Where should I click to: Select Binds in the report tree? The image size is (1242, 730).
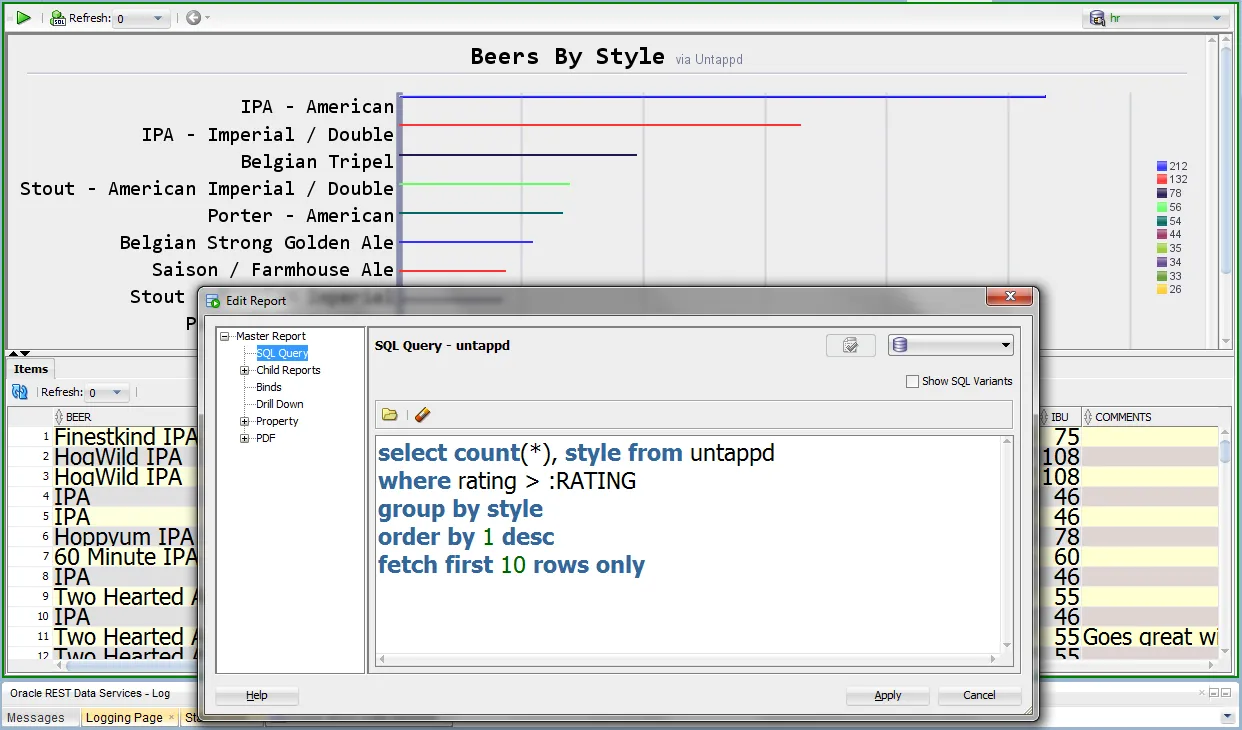pos(268,387)
